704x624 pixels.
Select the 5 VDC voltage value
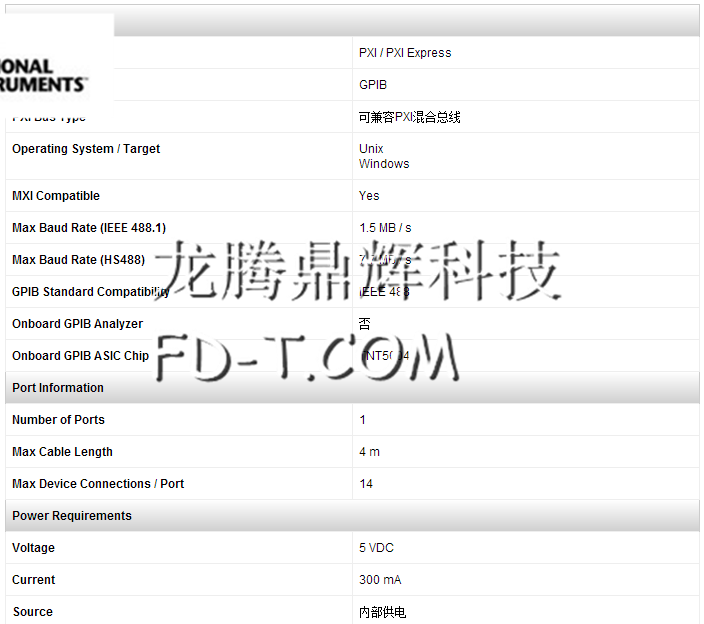click(x=375, y=548)
